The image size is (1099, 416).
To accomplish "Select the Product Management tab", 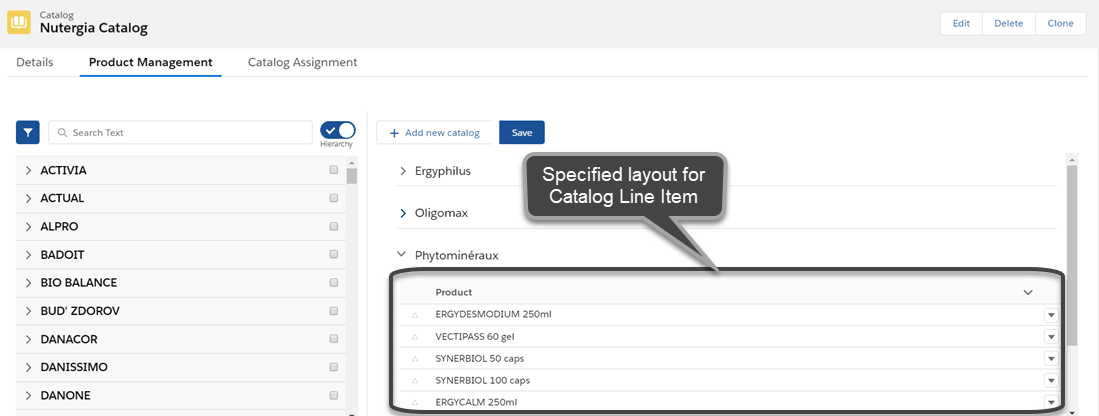I will (x=151, y=62).
